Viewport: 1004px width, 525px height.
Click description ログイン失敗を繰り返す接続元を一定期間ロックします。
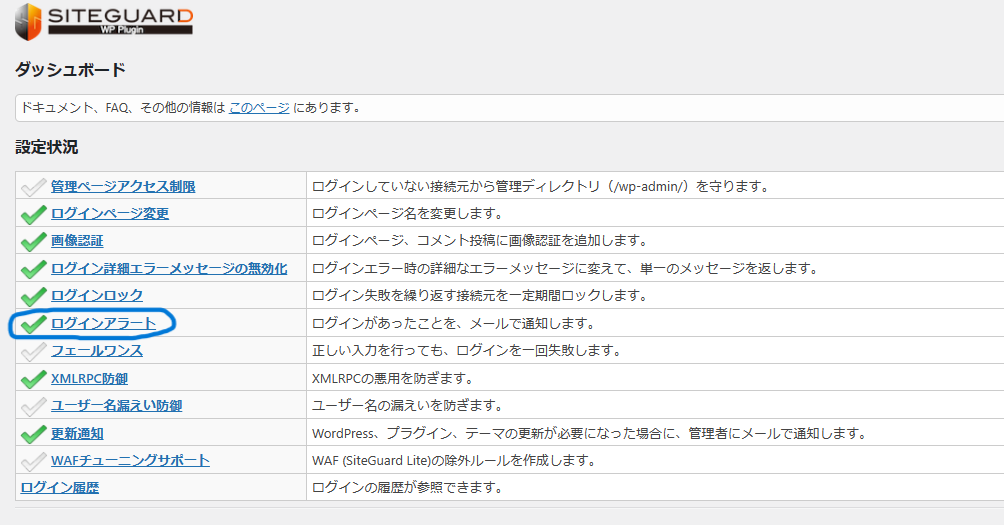click(480, 295)
